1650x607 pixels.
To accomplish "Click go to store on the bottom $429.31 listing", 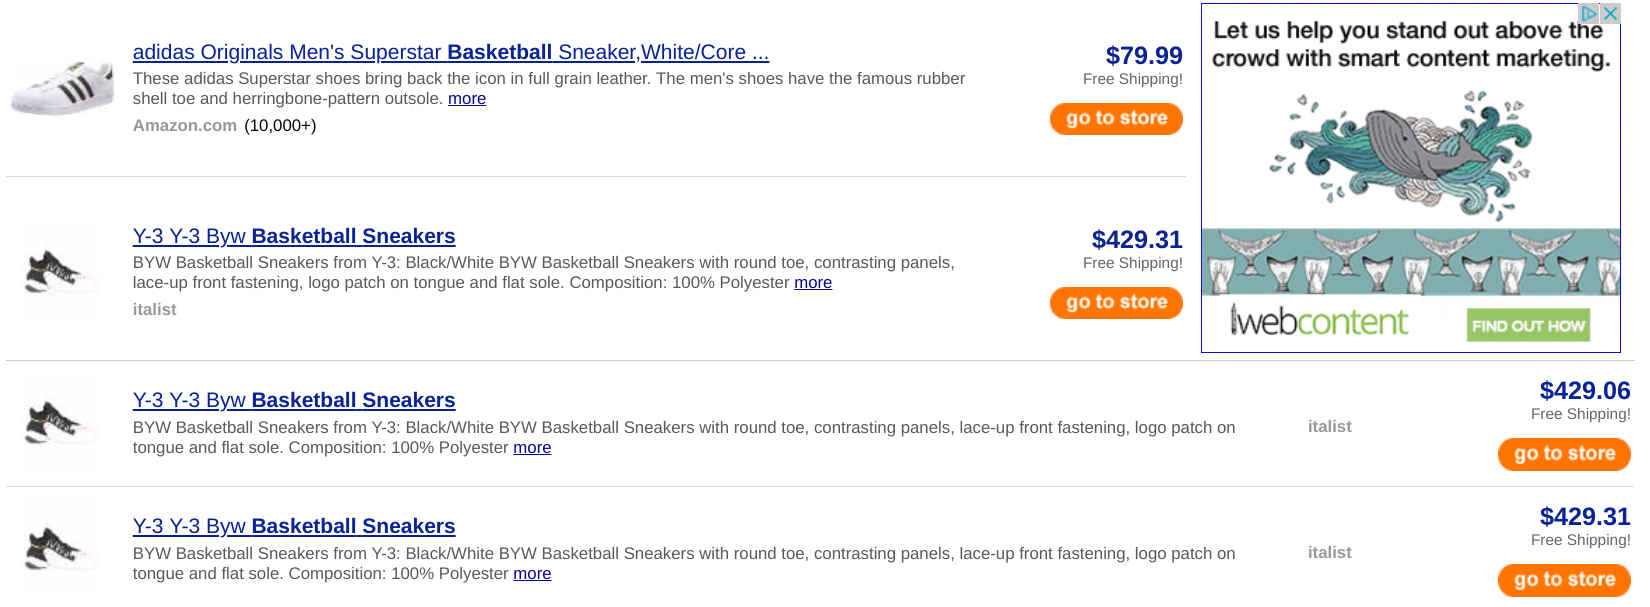I will [1563, 580].
